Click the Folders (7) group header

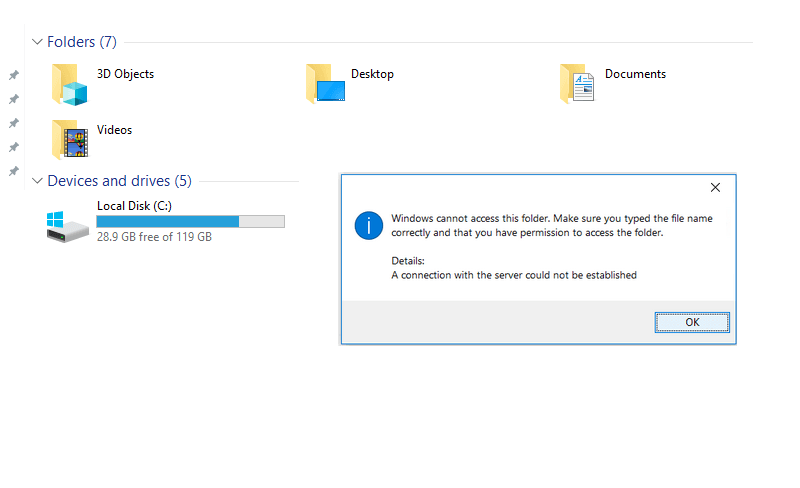point(82,42)
